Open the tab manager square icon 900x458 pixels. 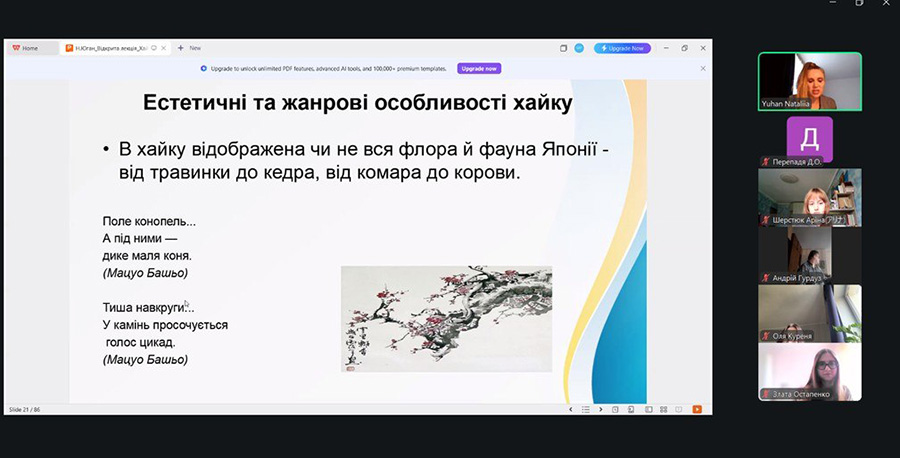[563, 48]
